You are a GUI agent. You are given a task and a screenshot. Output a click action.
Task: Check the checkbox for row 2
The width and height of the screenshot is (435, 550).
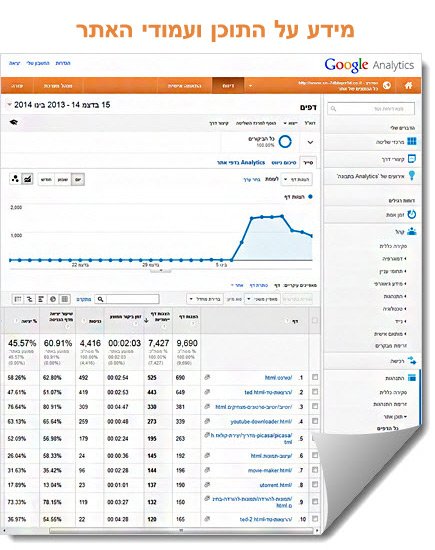(x=315, y=392)
